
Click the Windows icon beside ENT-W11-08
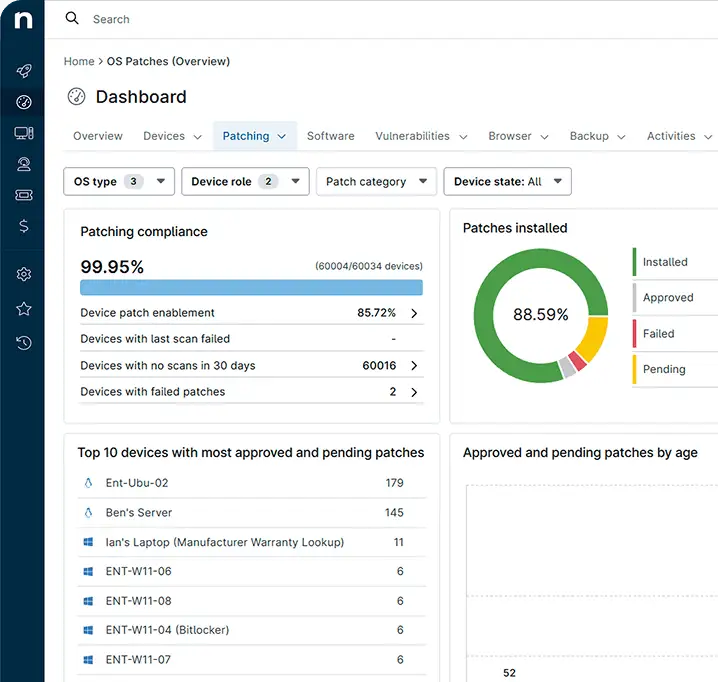coord(88,601)
